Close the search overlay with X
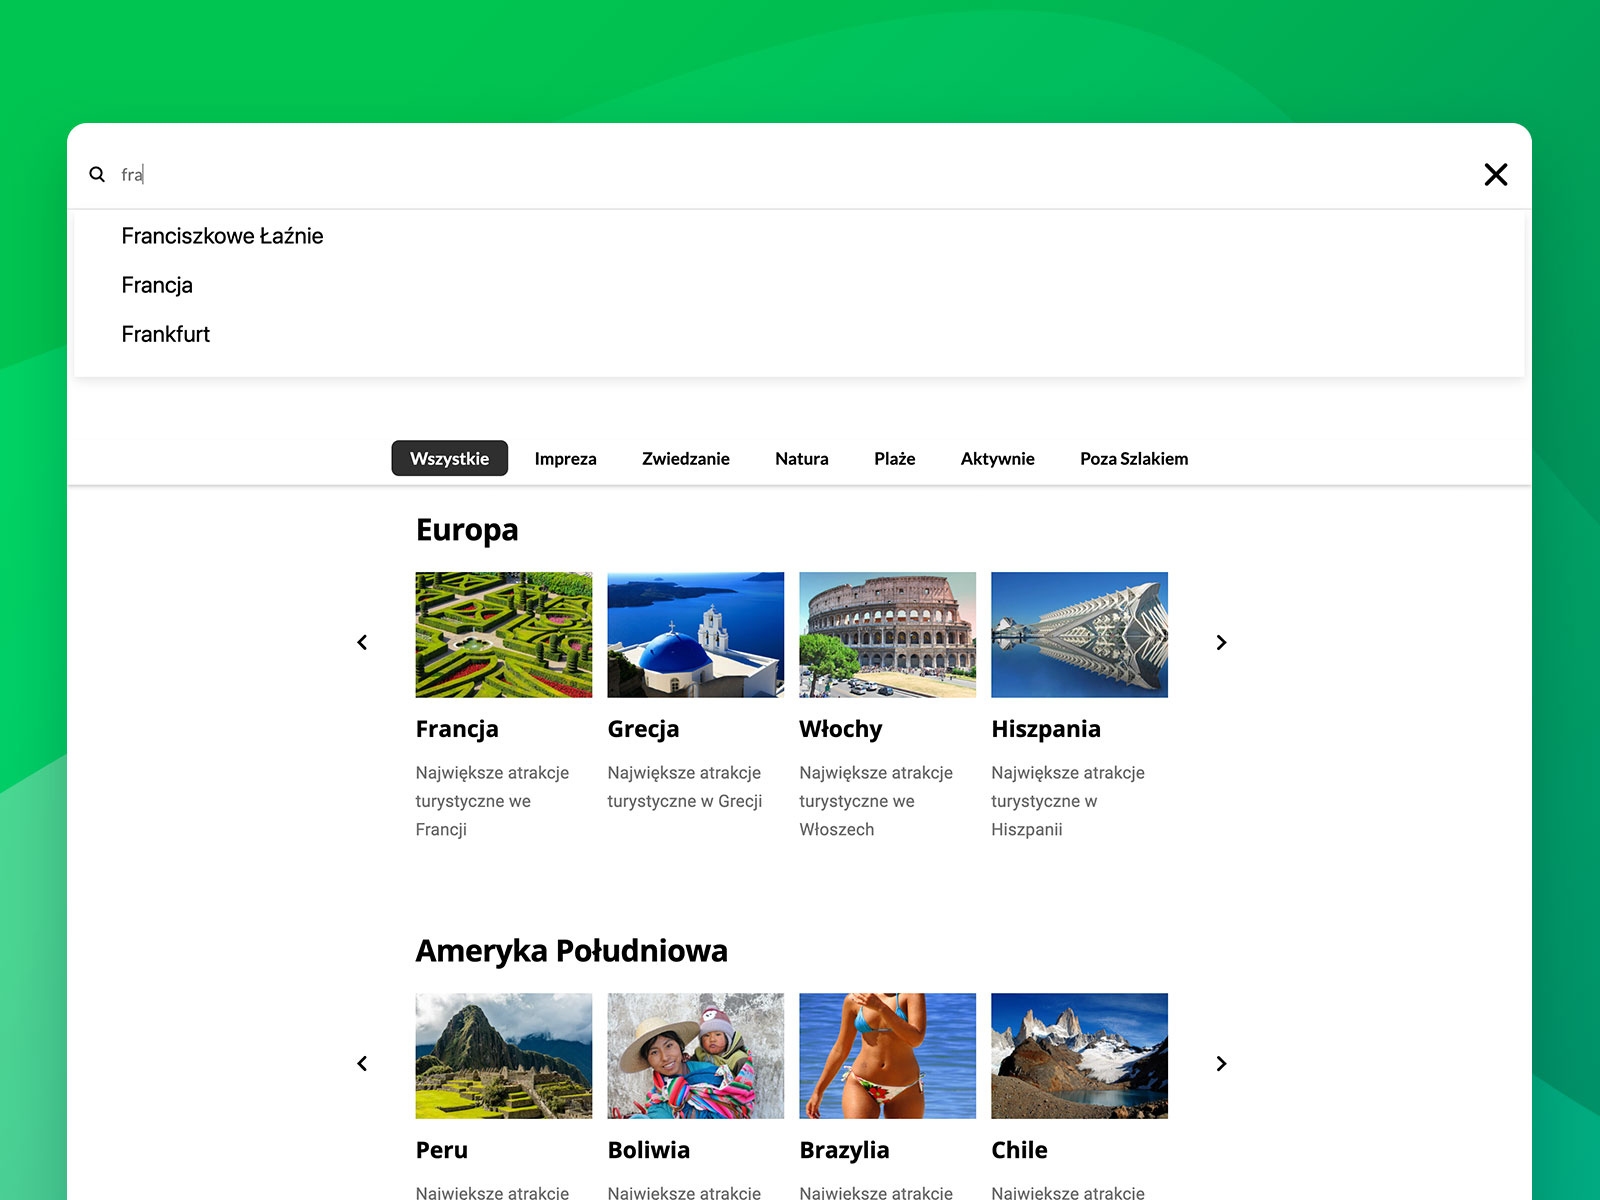Viewport: 1600px width, 1200px height. [x=1496, y=175]
